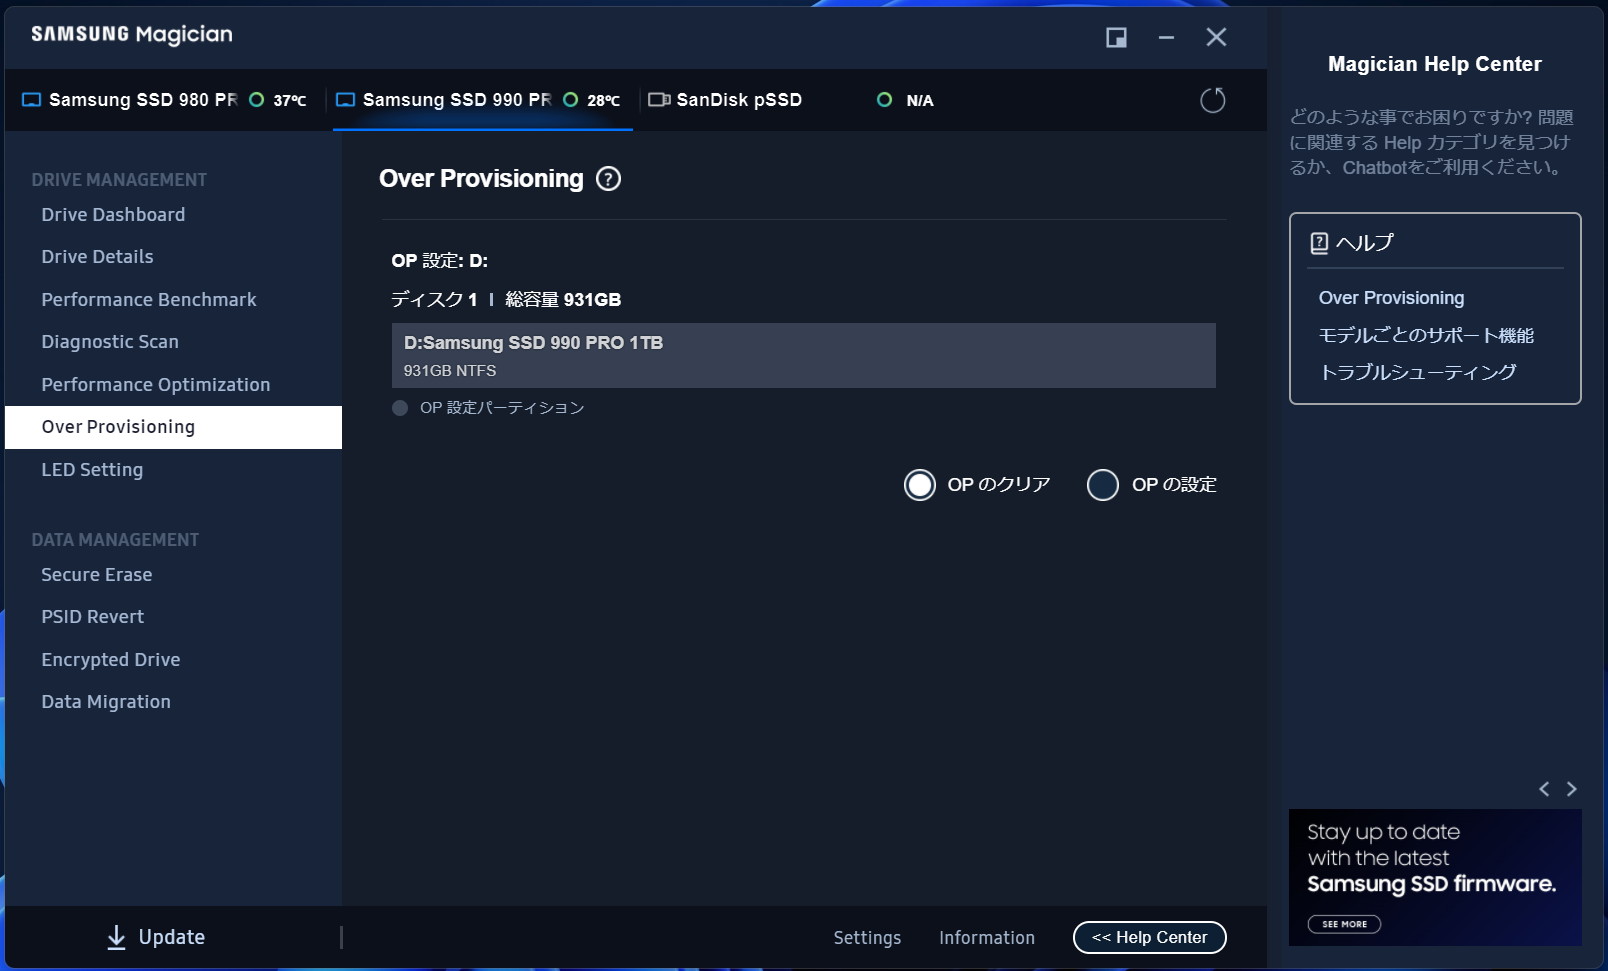Click the SanDisk pSSD portable drive icon

(x=659, y=100)
